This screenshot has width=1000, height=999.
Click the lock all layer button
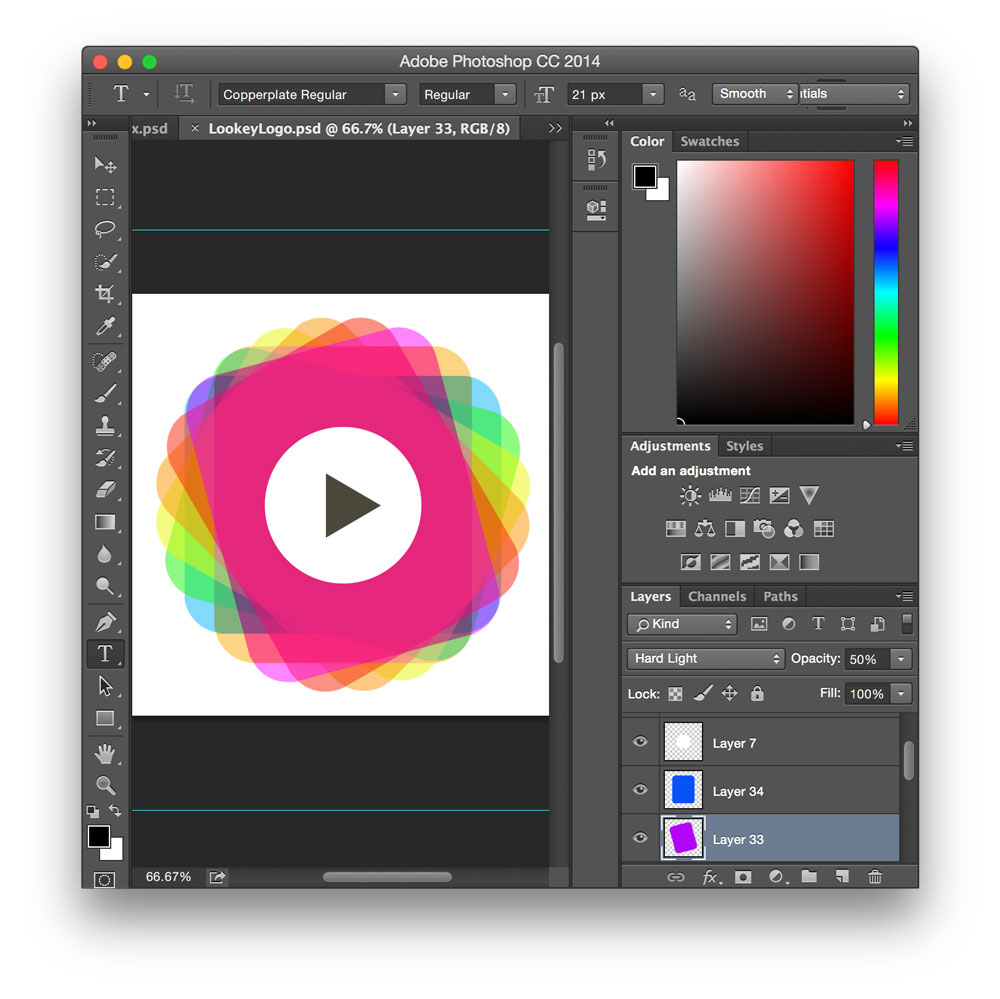(757, 693)
